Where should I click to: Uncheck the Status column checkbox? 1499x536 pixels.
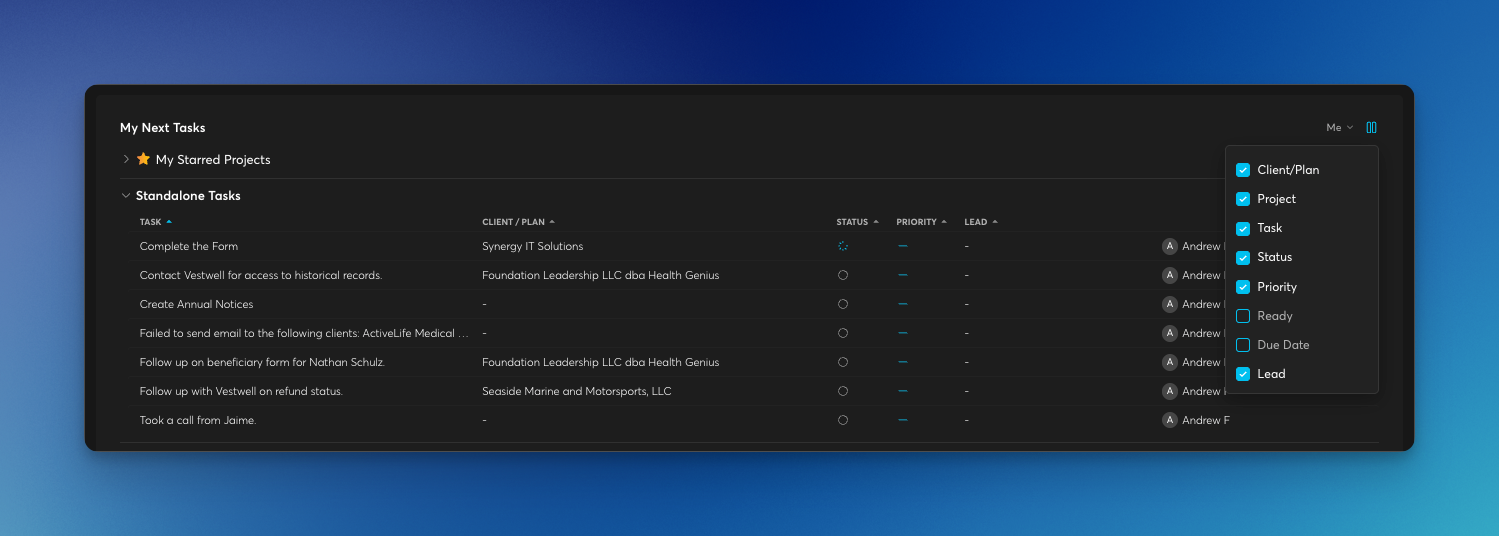tap(1243, 257)
